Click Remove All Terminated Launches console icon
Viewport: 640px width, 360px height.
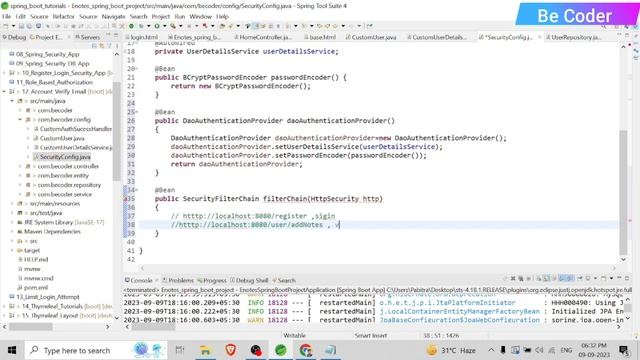point(521,278)
